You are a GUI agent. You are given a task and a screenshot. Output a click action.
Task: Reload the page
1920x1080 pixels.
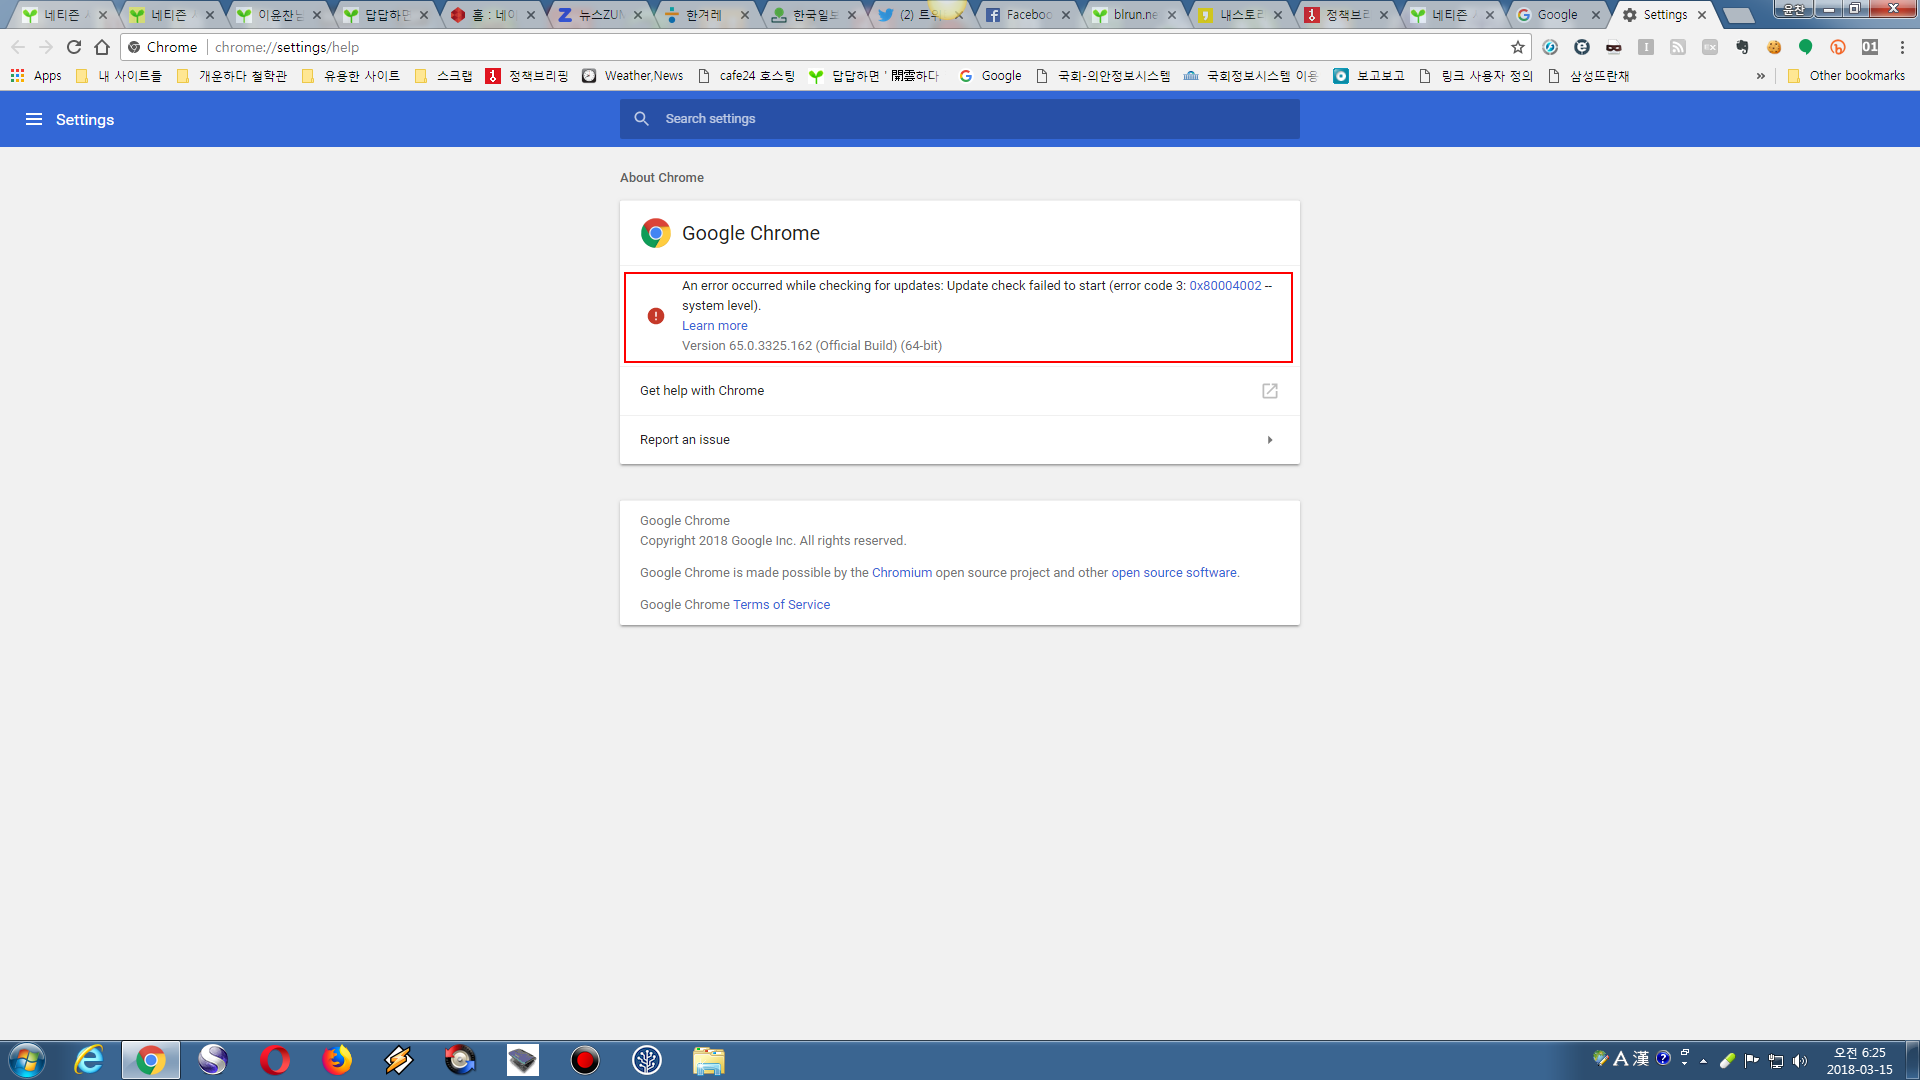click(x=74, y=47)
